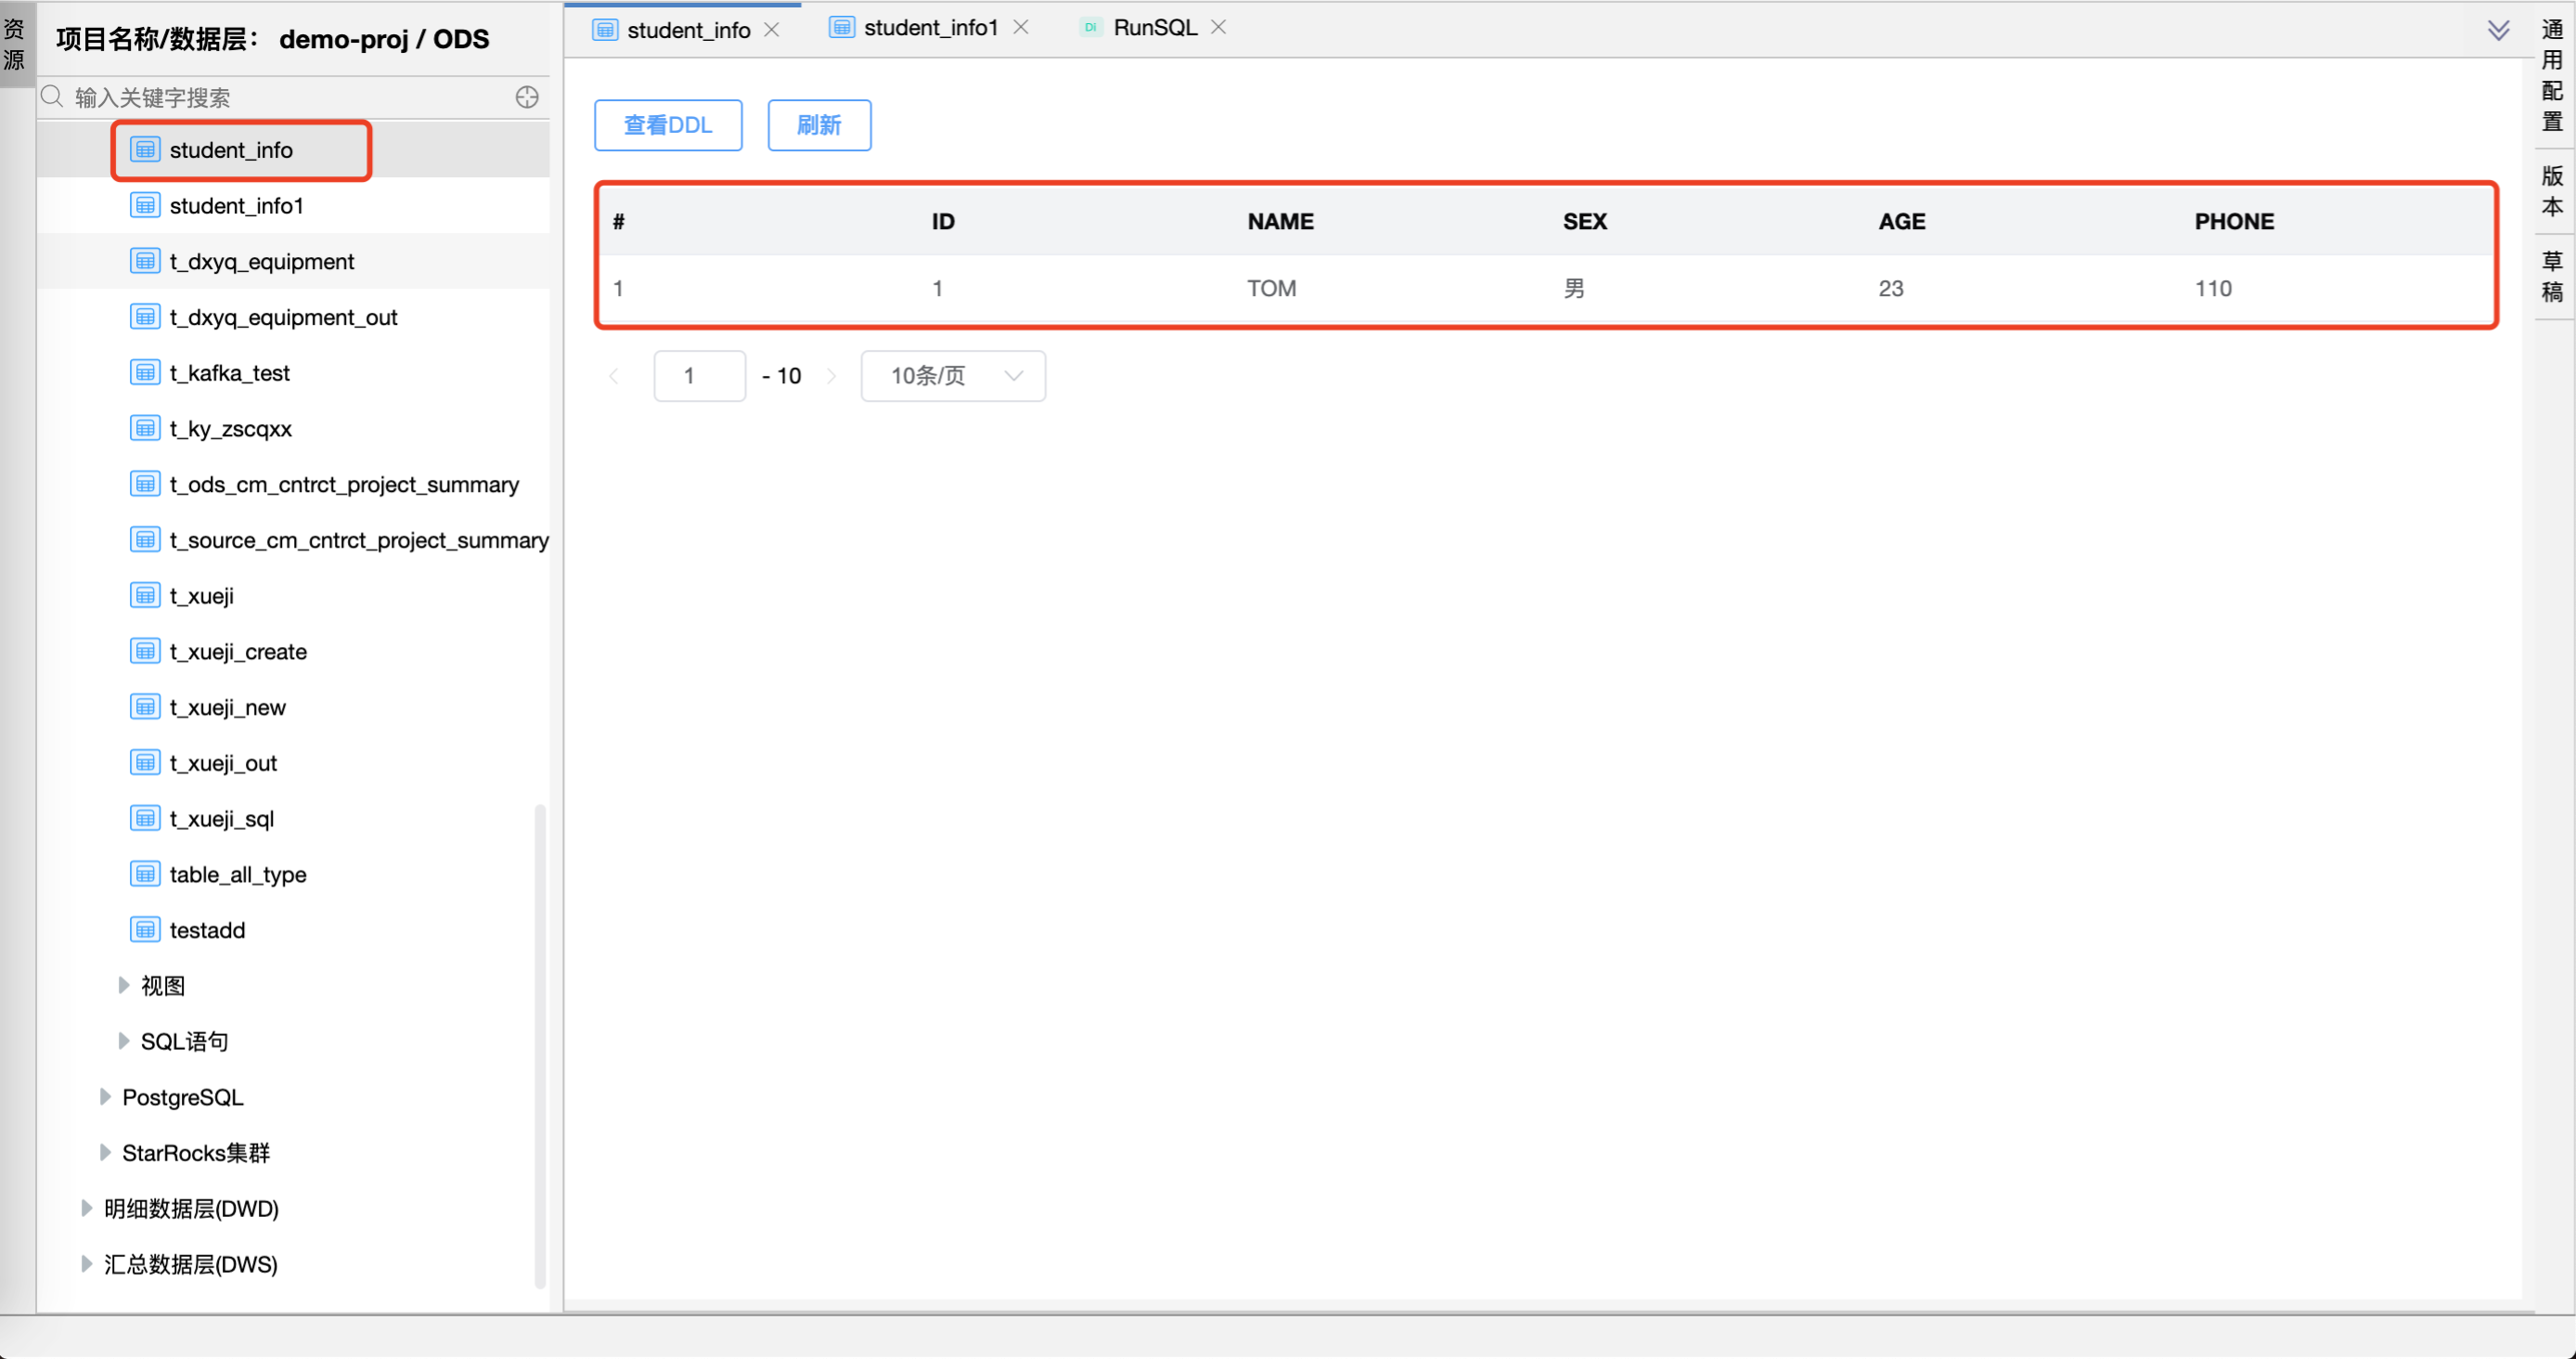Click the table icon beside testadd
Viewport: 2576px width, 1359px height.
[145, 928]
